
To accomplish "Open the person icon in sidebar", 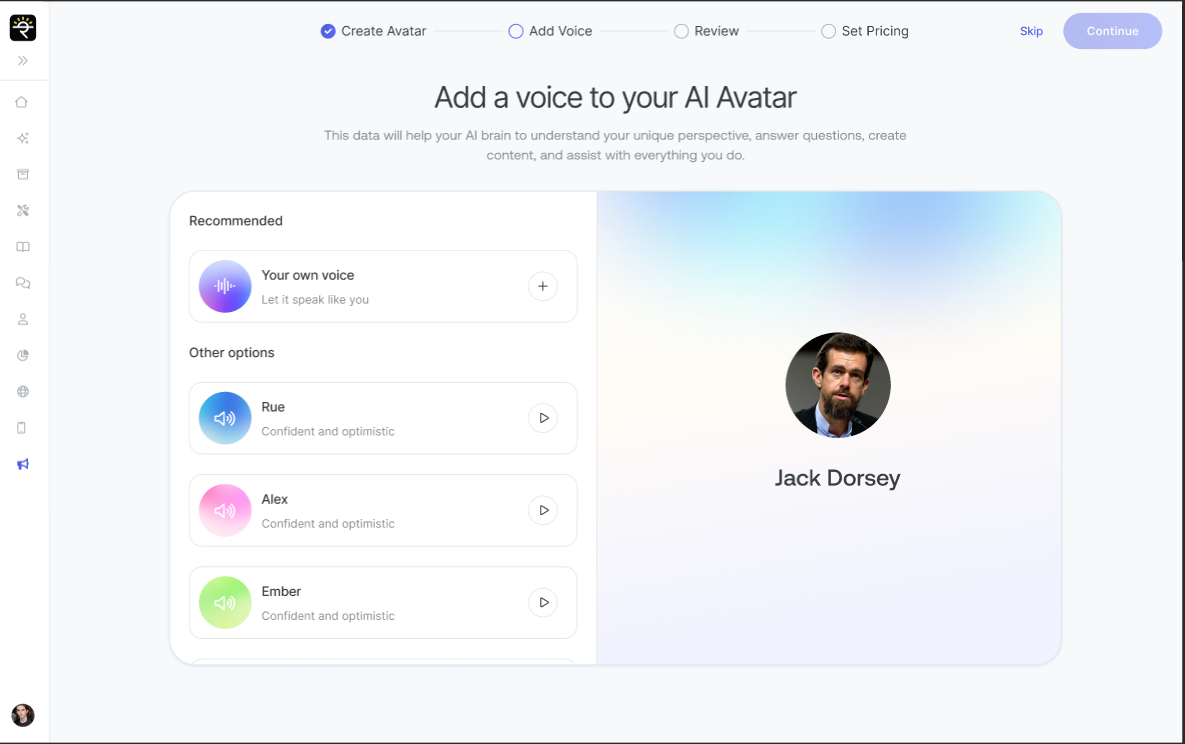I will (x=23, y=319).
